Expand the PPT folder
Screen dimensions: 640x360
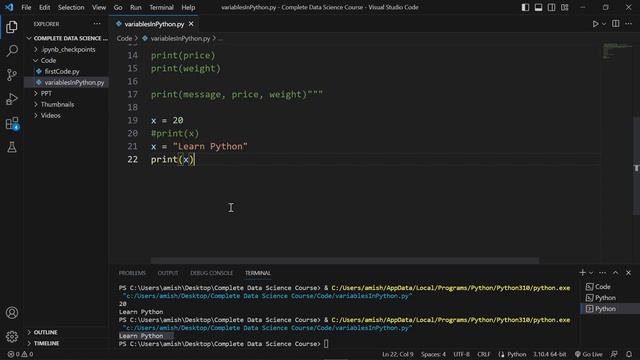click(x=67, y=93)
